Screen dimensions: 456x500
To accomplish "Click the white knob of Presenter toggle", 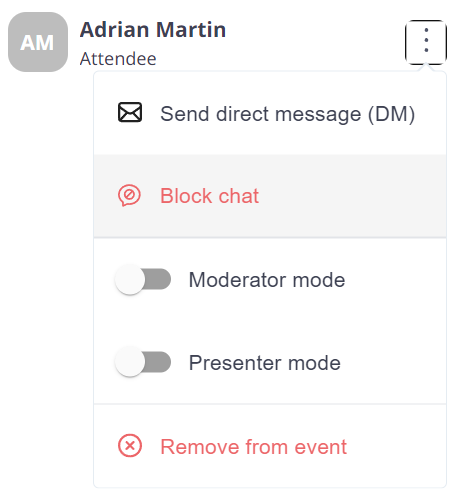I will (x=130, y=362).
